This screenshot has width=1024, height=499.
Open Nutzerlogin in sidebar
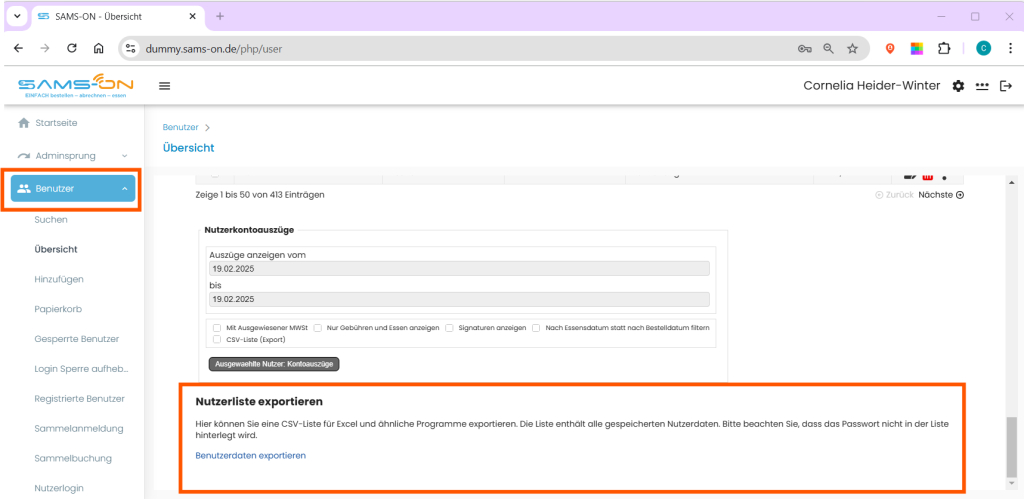(59, 488)
